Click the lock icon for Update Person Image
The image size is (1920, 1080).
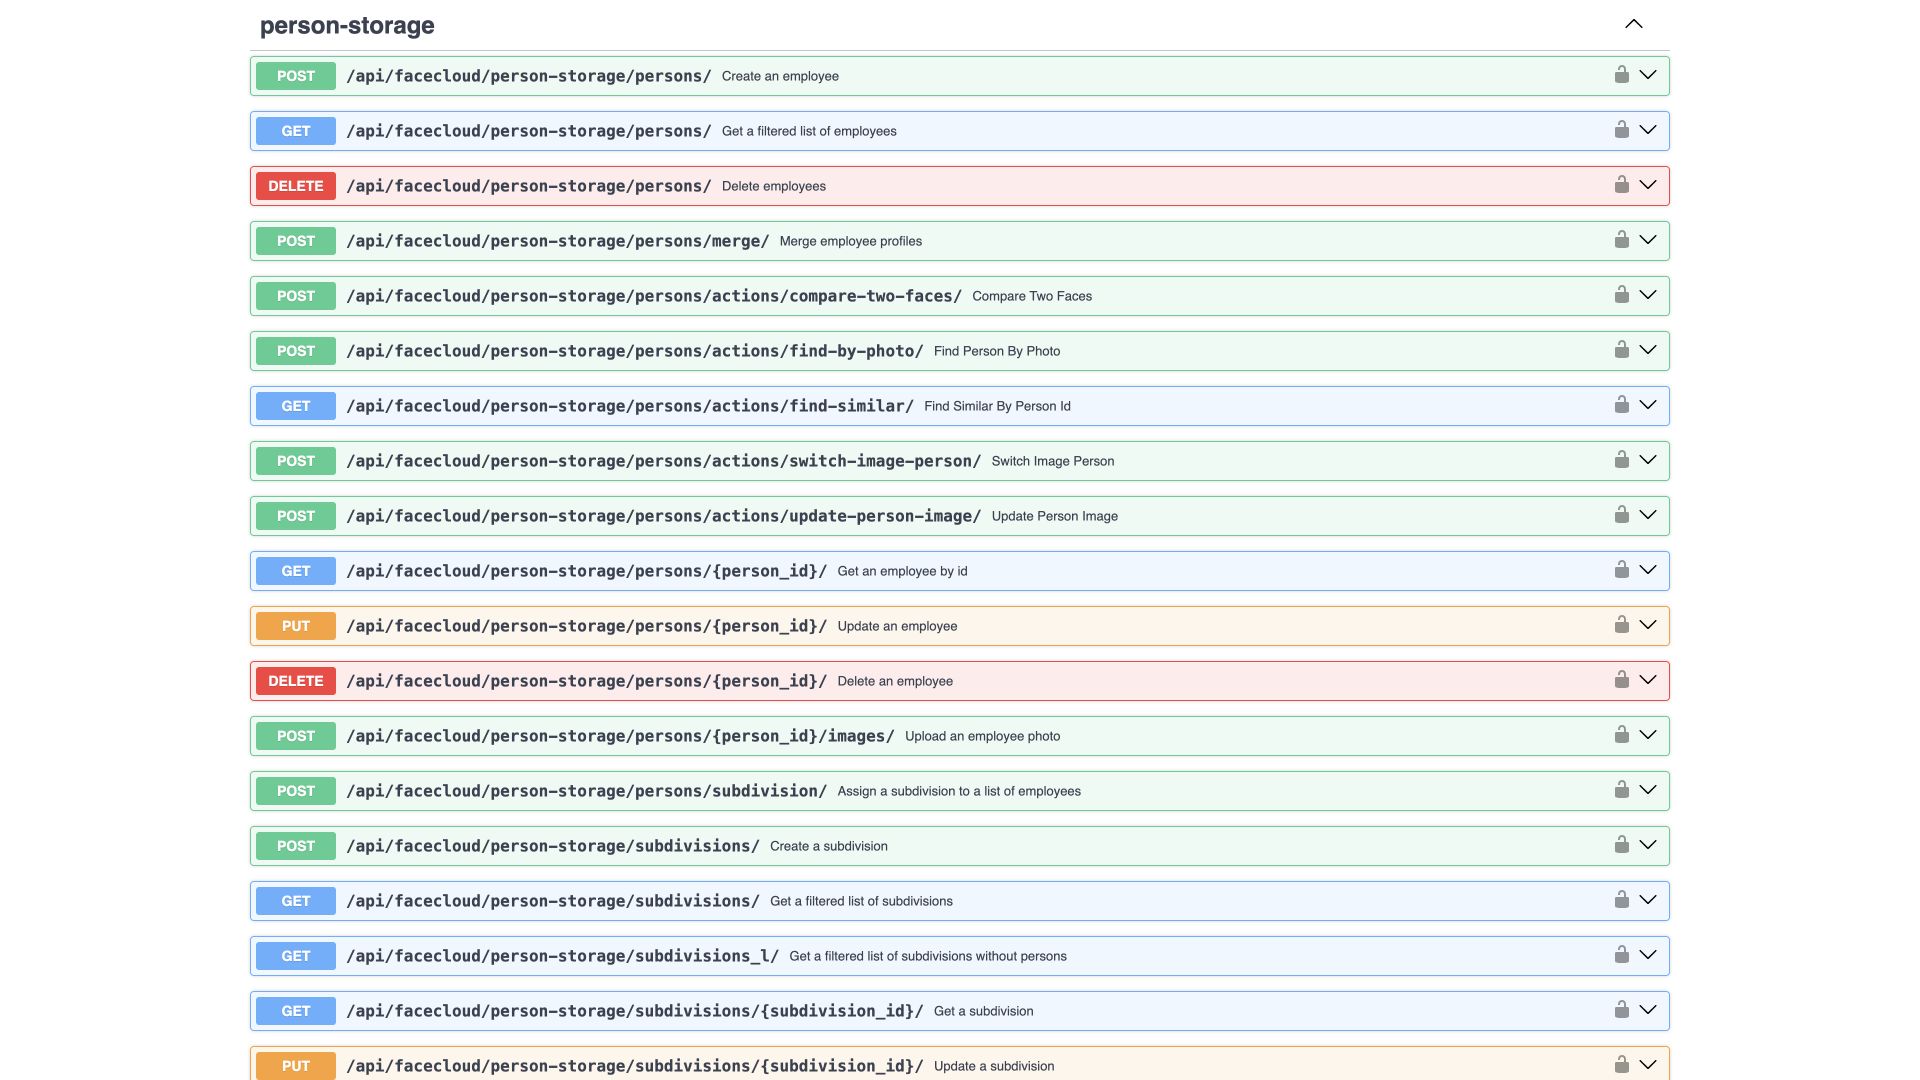point(1621,515)
